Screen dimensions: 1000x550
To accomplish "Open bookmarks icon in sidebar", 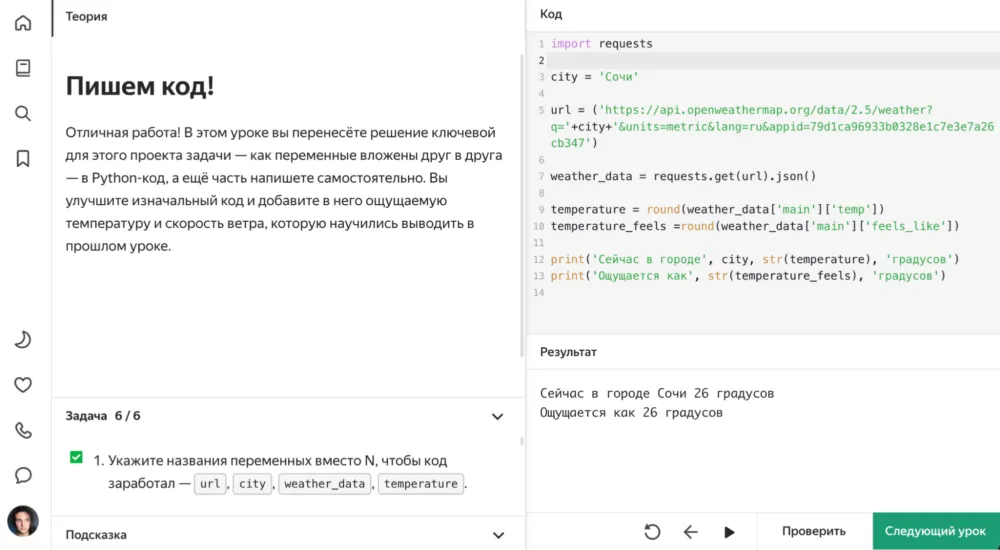I will point(23,158).
